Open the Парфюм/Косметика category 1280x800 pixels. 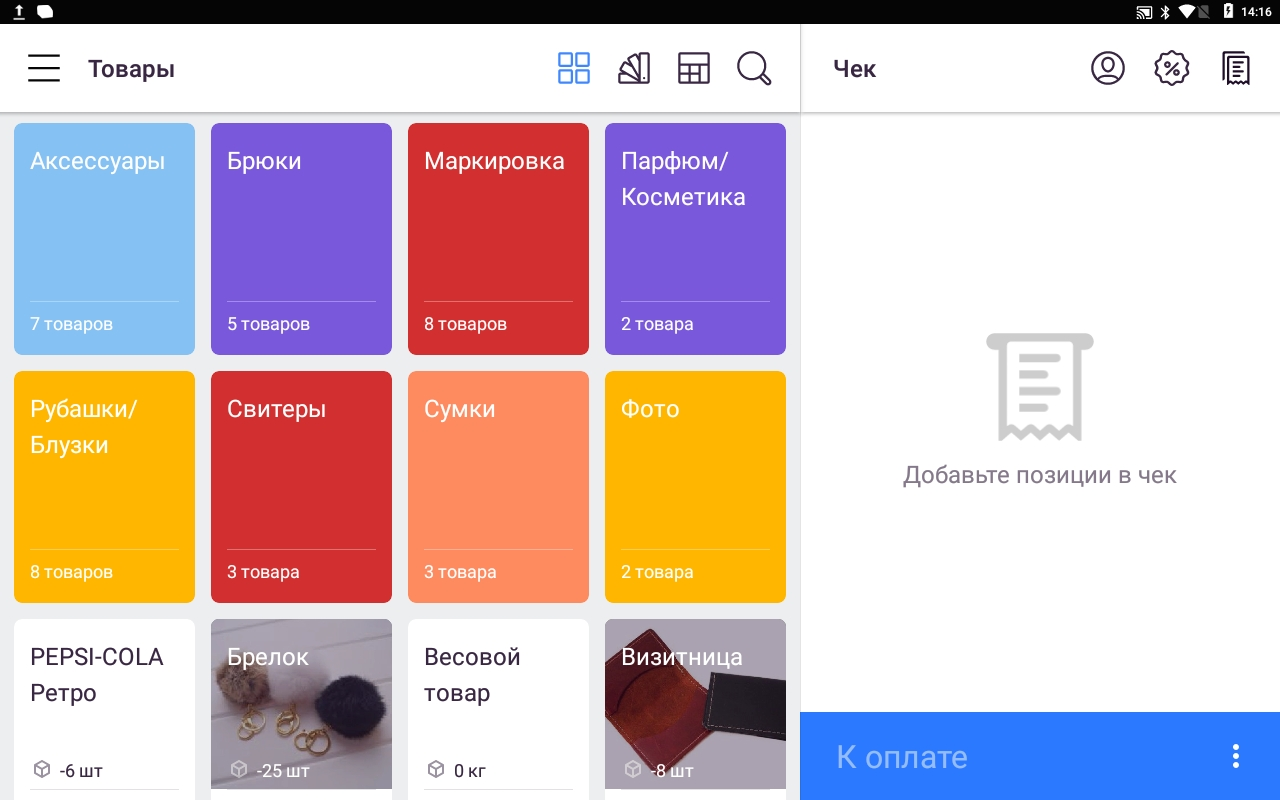tap(695, 238)
